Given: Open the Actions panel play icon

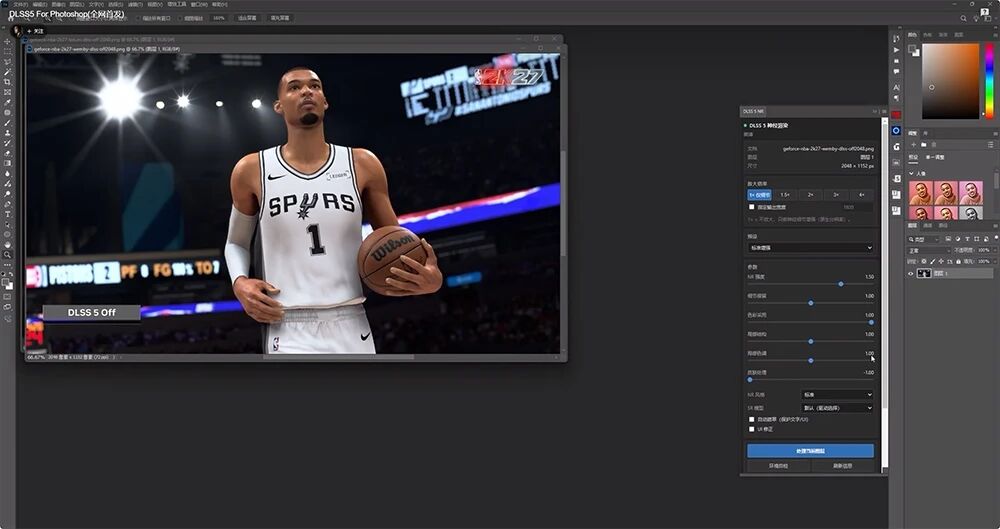Looking at the screenshot, I should click(896, 50).
